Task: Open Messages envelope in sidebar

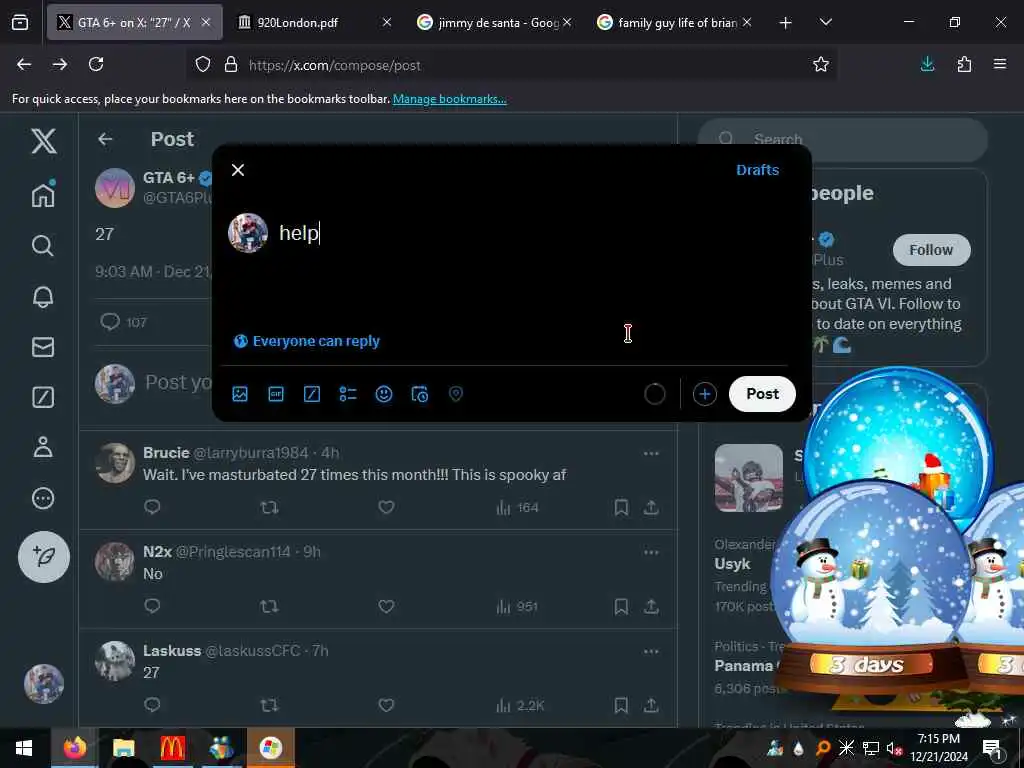Action: click(x=43, y=347)
